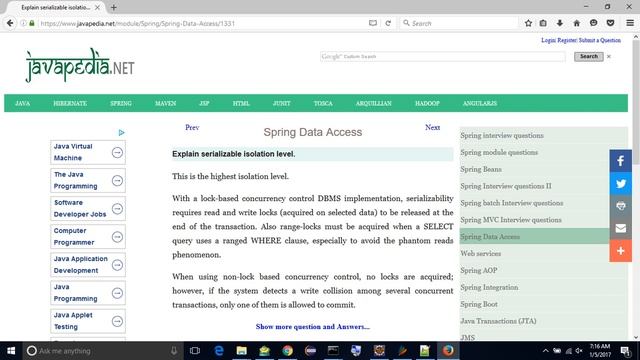Screen dimensions: 640x360
Task: Open Google Chrome from the taskbar
Action: coord(287,351)
